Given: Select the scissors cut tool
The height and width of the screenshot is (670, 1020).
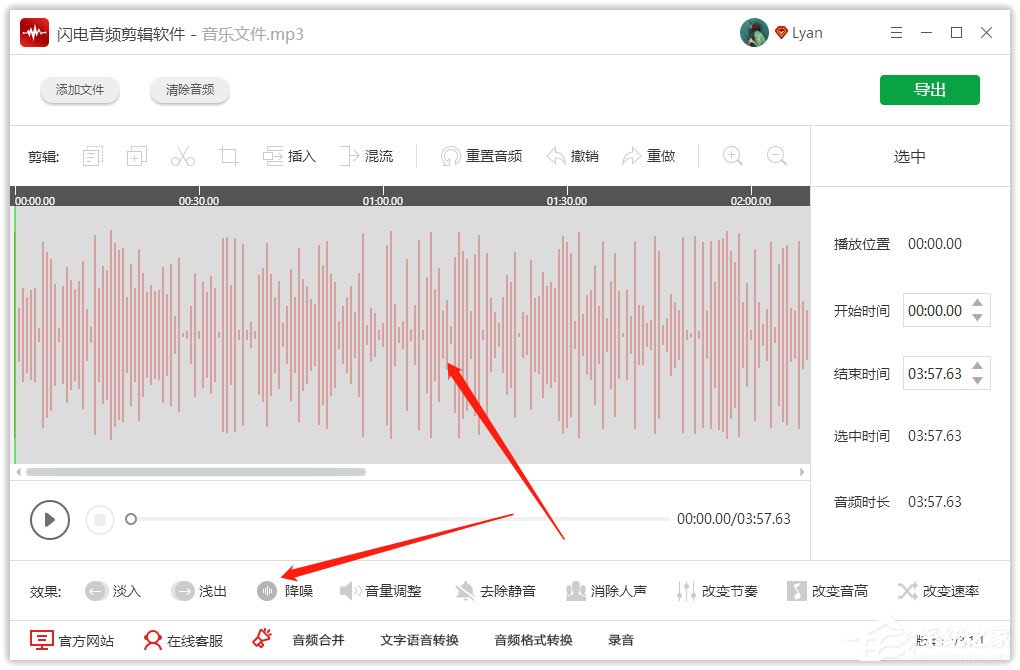Looking at the screenshot, I should (183, 156).
